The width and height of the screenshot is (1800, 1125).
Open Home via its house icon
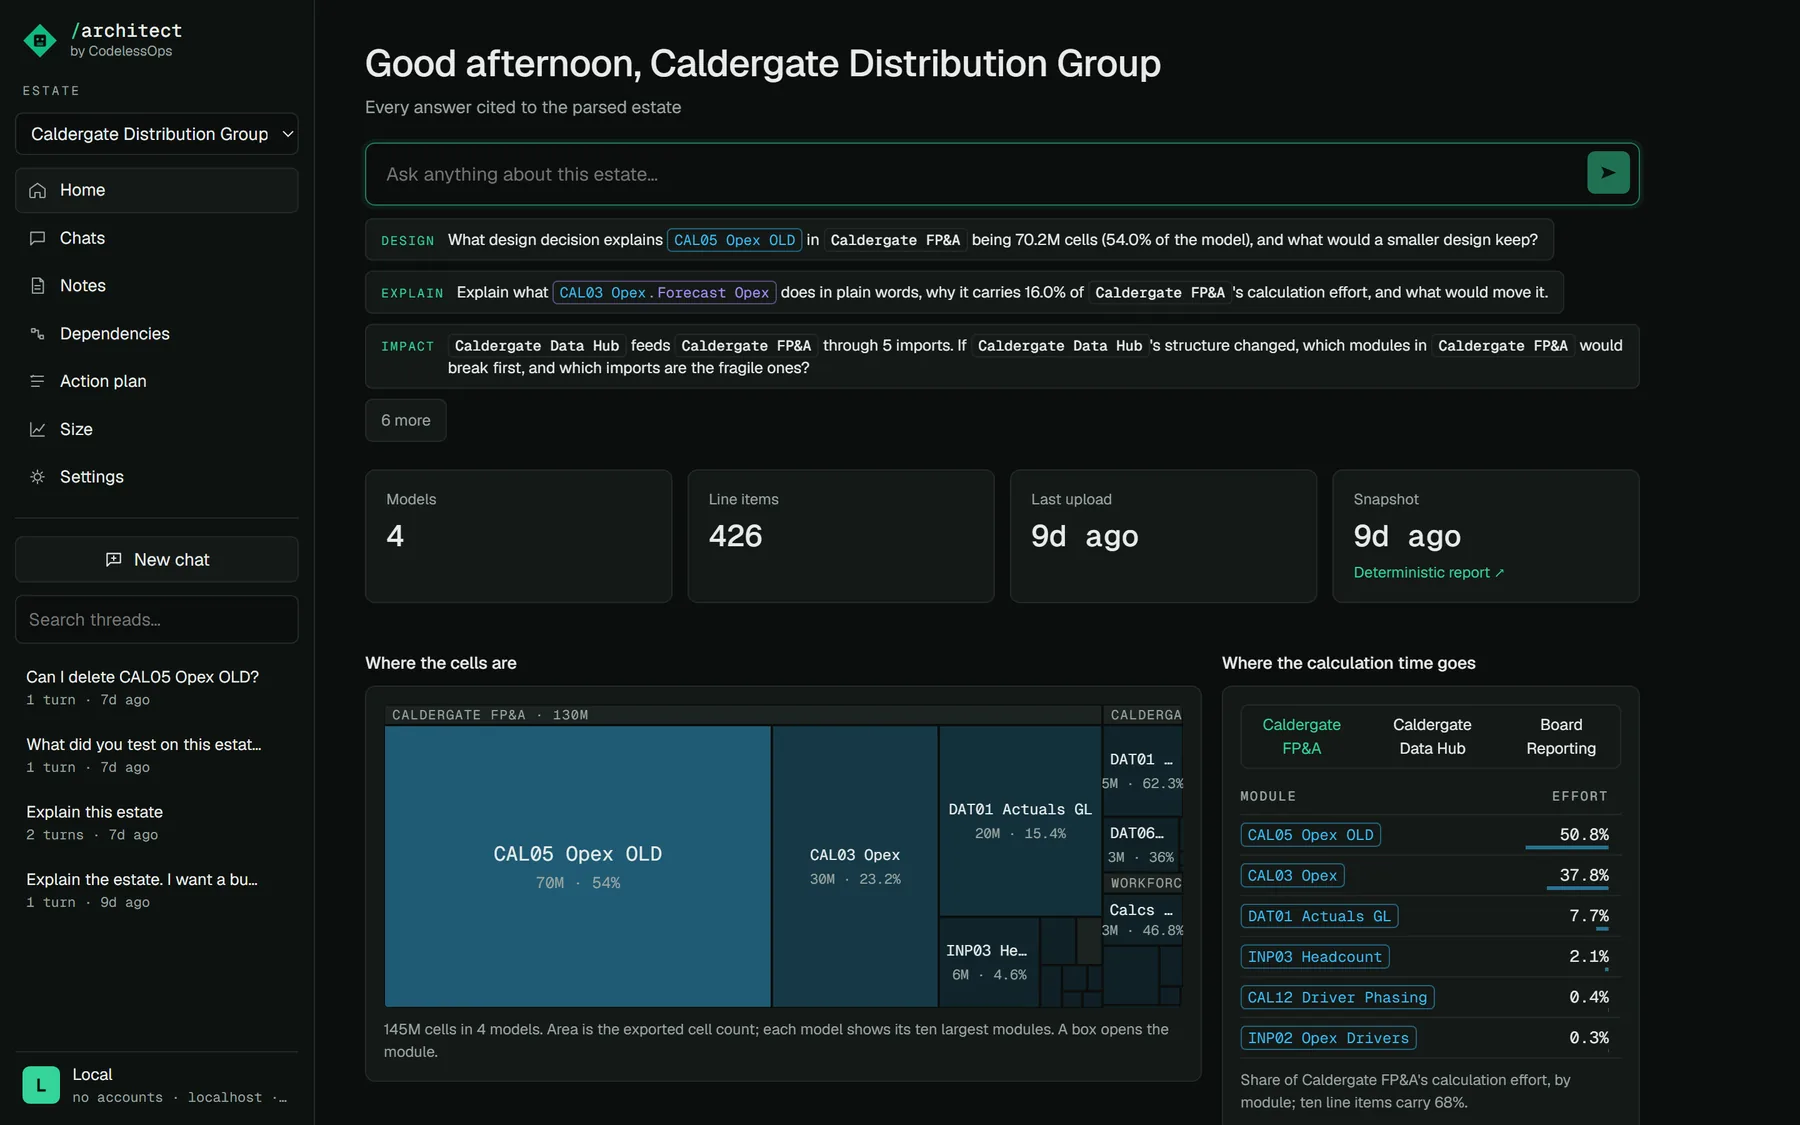tap(38, 190)
